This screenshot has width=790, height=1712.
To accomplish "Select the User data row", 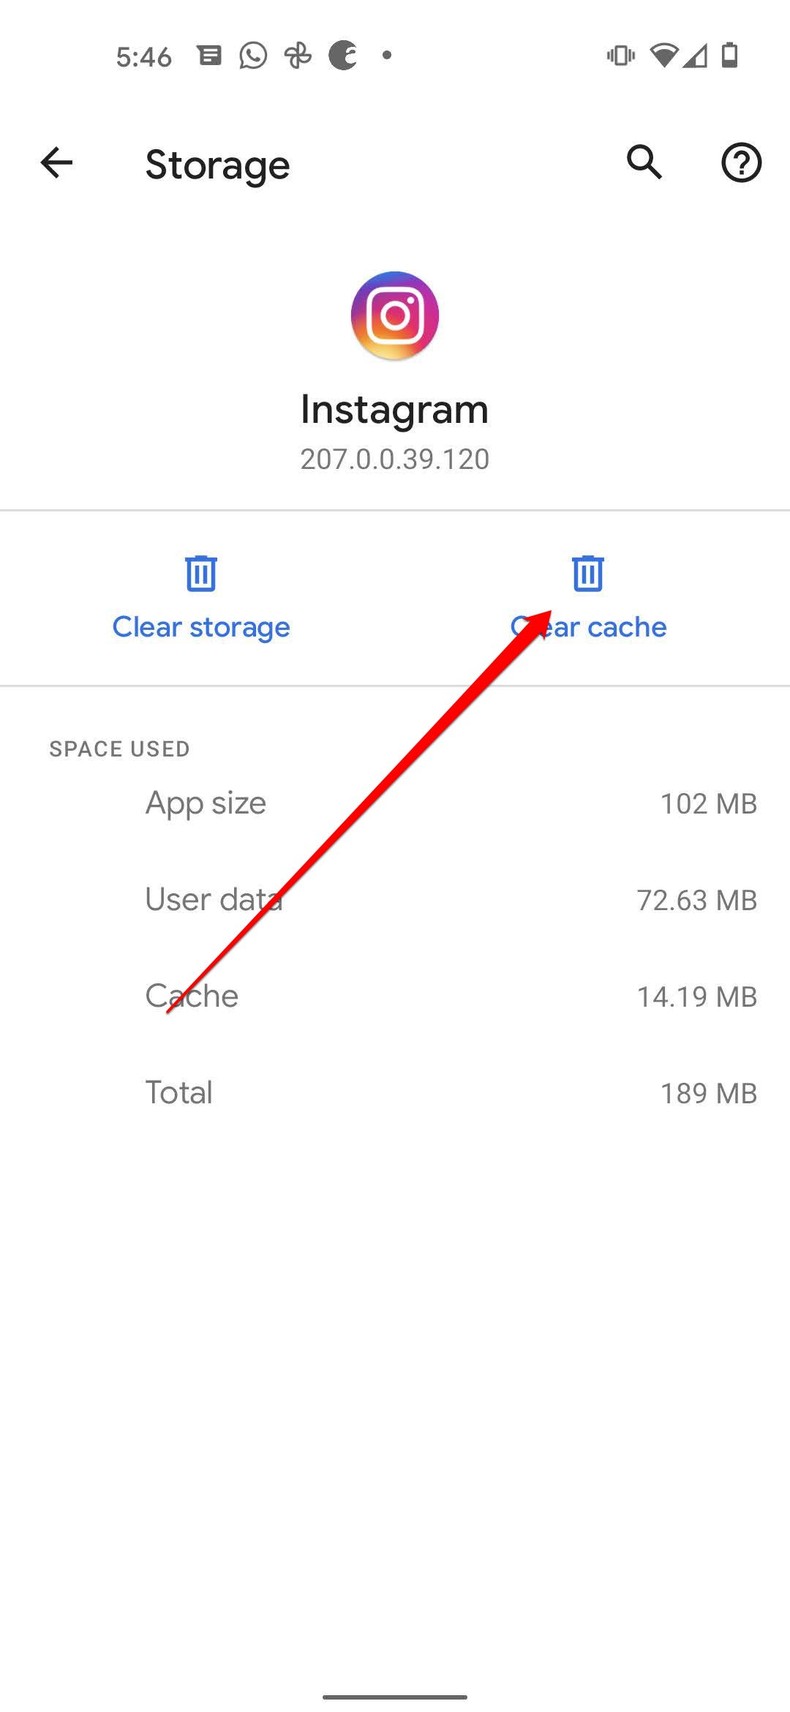I will click(394, 899).
